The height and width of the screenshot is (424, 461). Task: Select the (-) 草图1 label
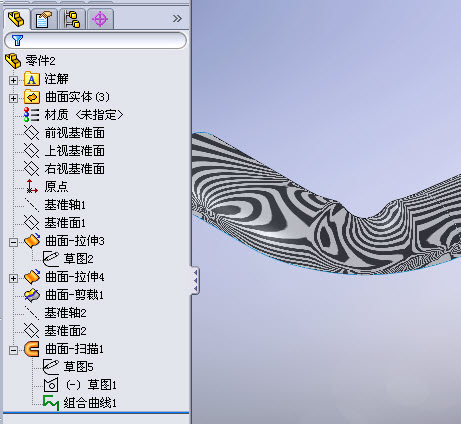(x=91, y=385)
